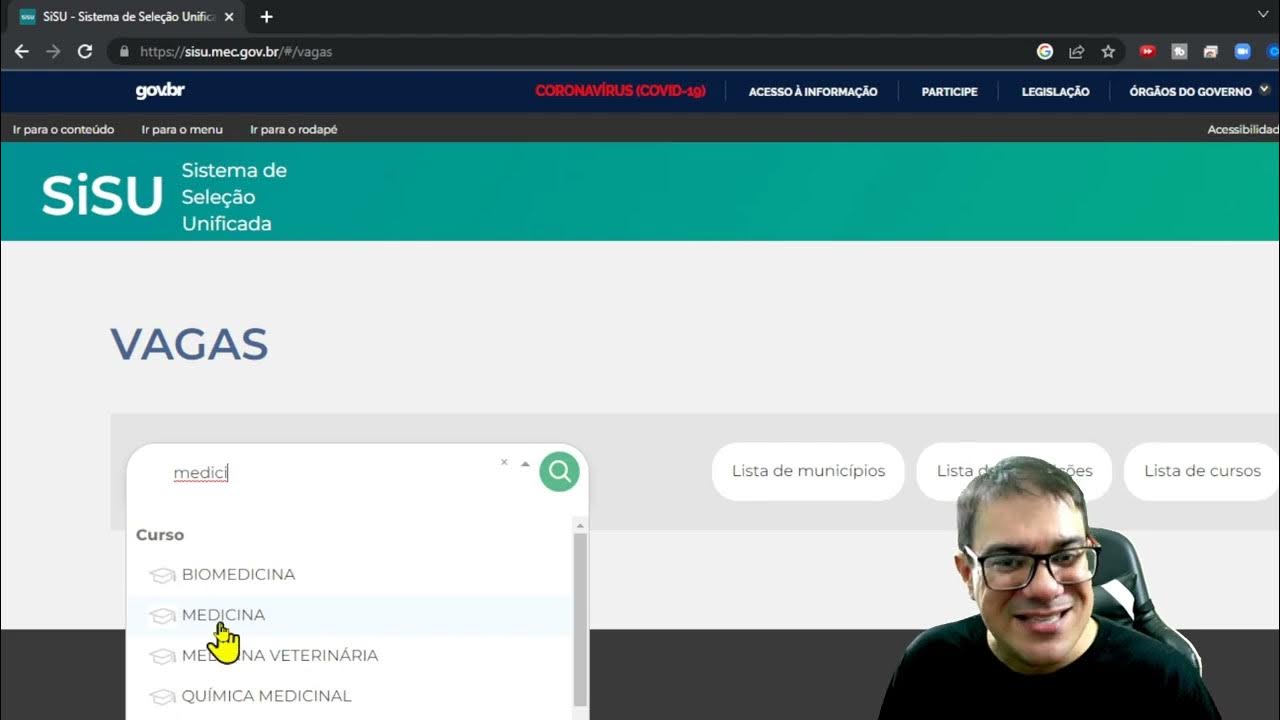Click the share page icon in the address bar
Screen dimensions: 1280x720
pyautogui.click(x=1077, y=51)
